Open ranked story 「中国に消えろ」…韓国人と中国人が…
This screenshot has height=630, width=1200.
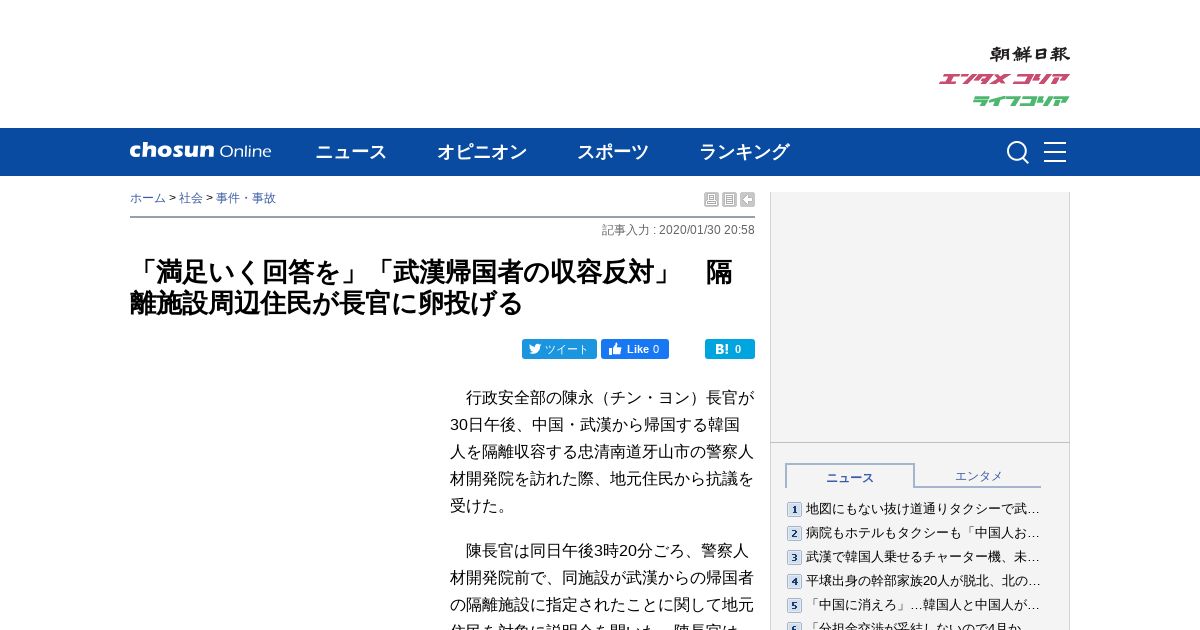click(923, 605)
